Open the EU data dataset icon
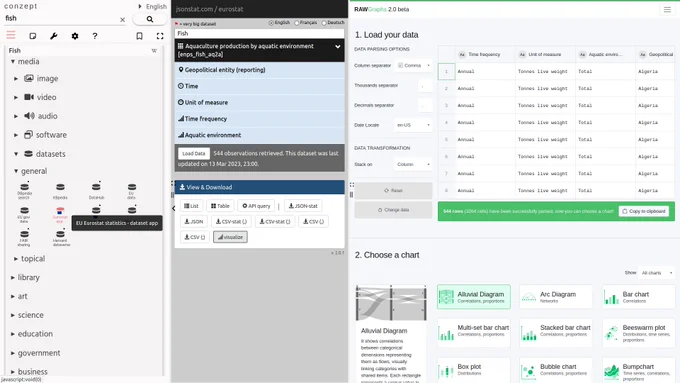The width and height of the screenshot is (680, 383). click(x=131, y=190)
